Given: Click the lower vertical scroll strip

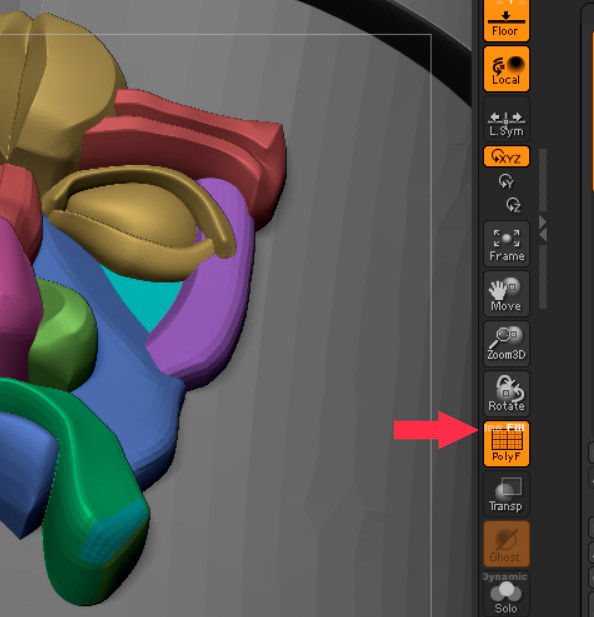Looking at the screenshot, I should click(543, 277).
